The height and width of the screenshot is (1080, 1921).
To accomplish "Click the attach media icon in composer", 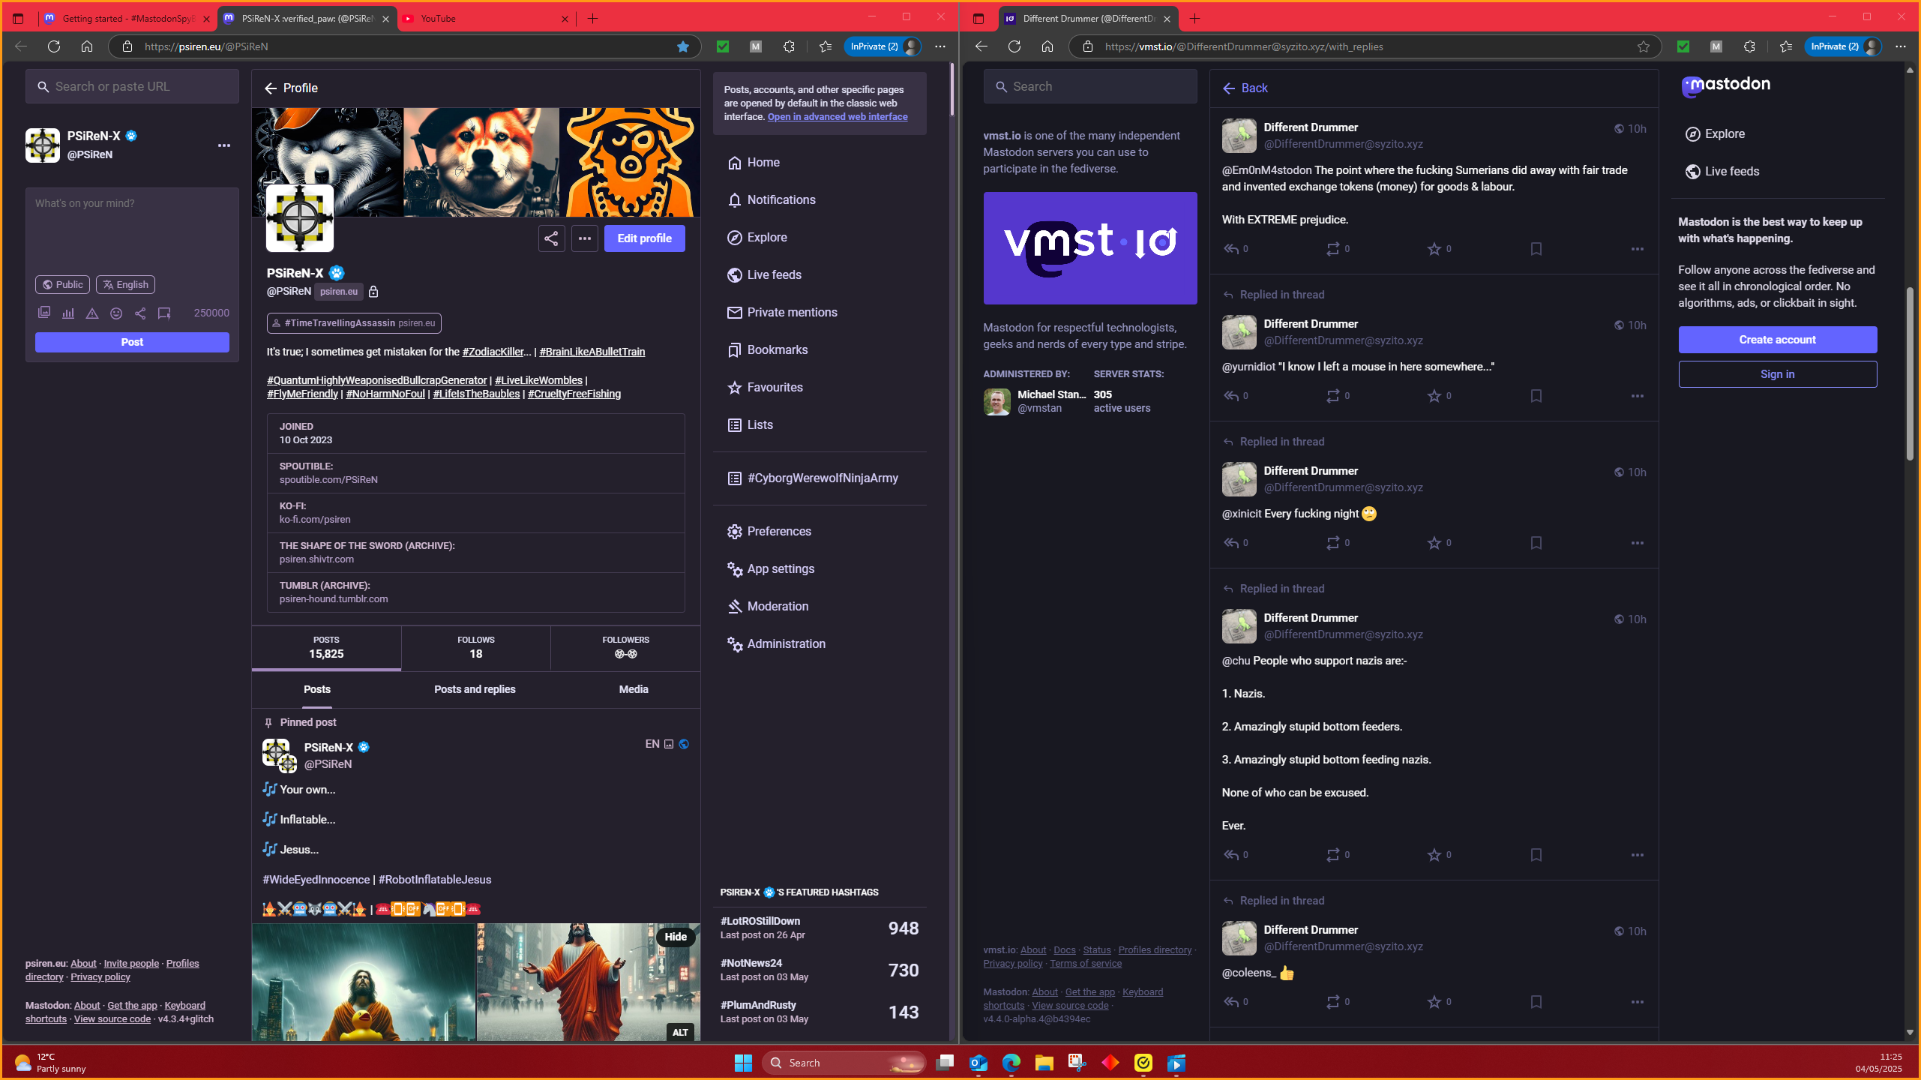I will point(44,313).
